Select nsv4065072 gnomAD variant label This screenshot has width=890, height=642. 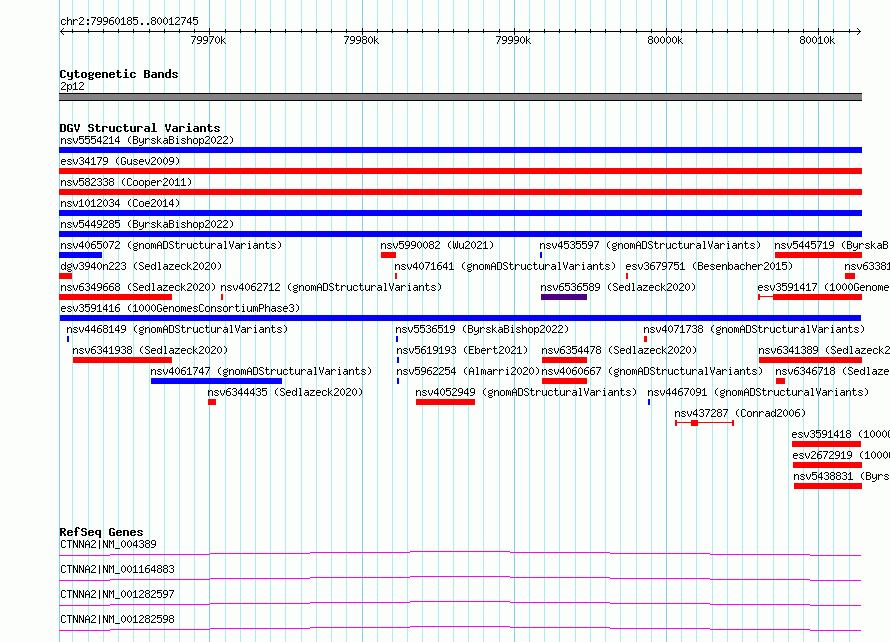pos(171,245)
